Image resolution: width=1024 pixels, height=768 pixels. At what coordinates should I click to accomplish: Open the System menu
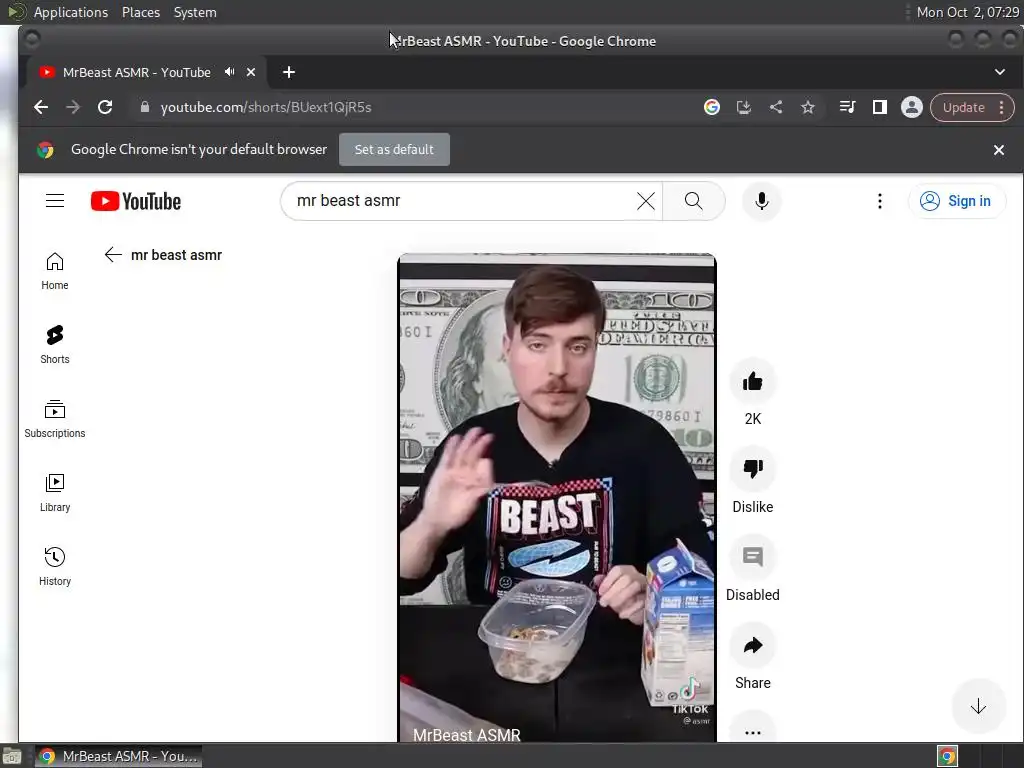pos(195,12)
